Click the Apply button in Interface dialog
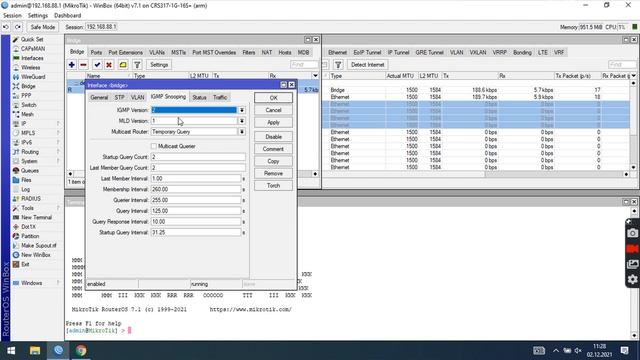The height and width of the screenshot is (360, 640). tap(273, 122)
